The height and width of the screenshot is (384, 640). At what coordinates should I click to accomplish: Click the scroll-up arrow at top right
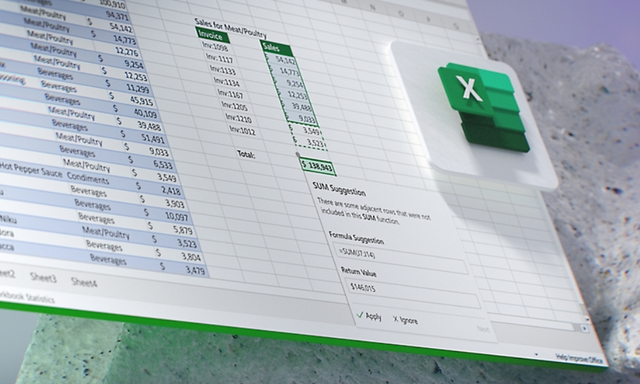point(478,38)
